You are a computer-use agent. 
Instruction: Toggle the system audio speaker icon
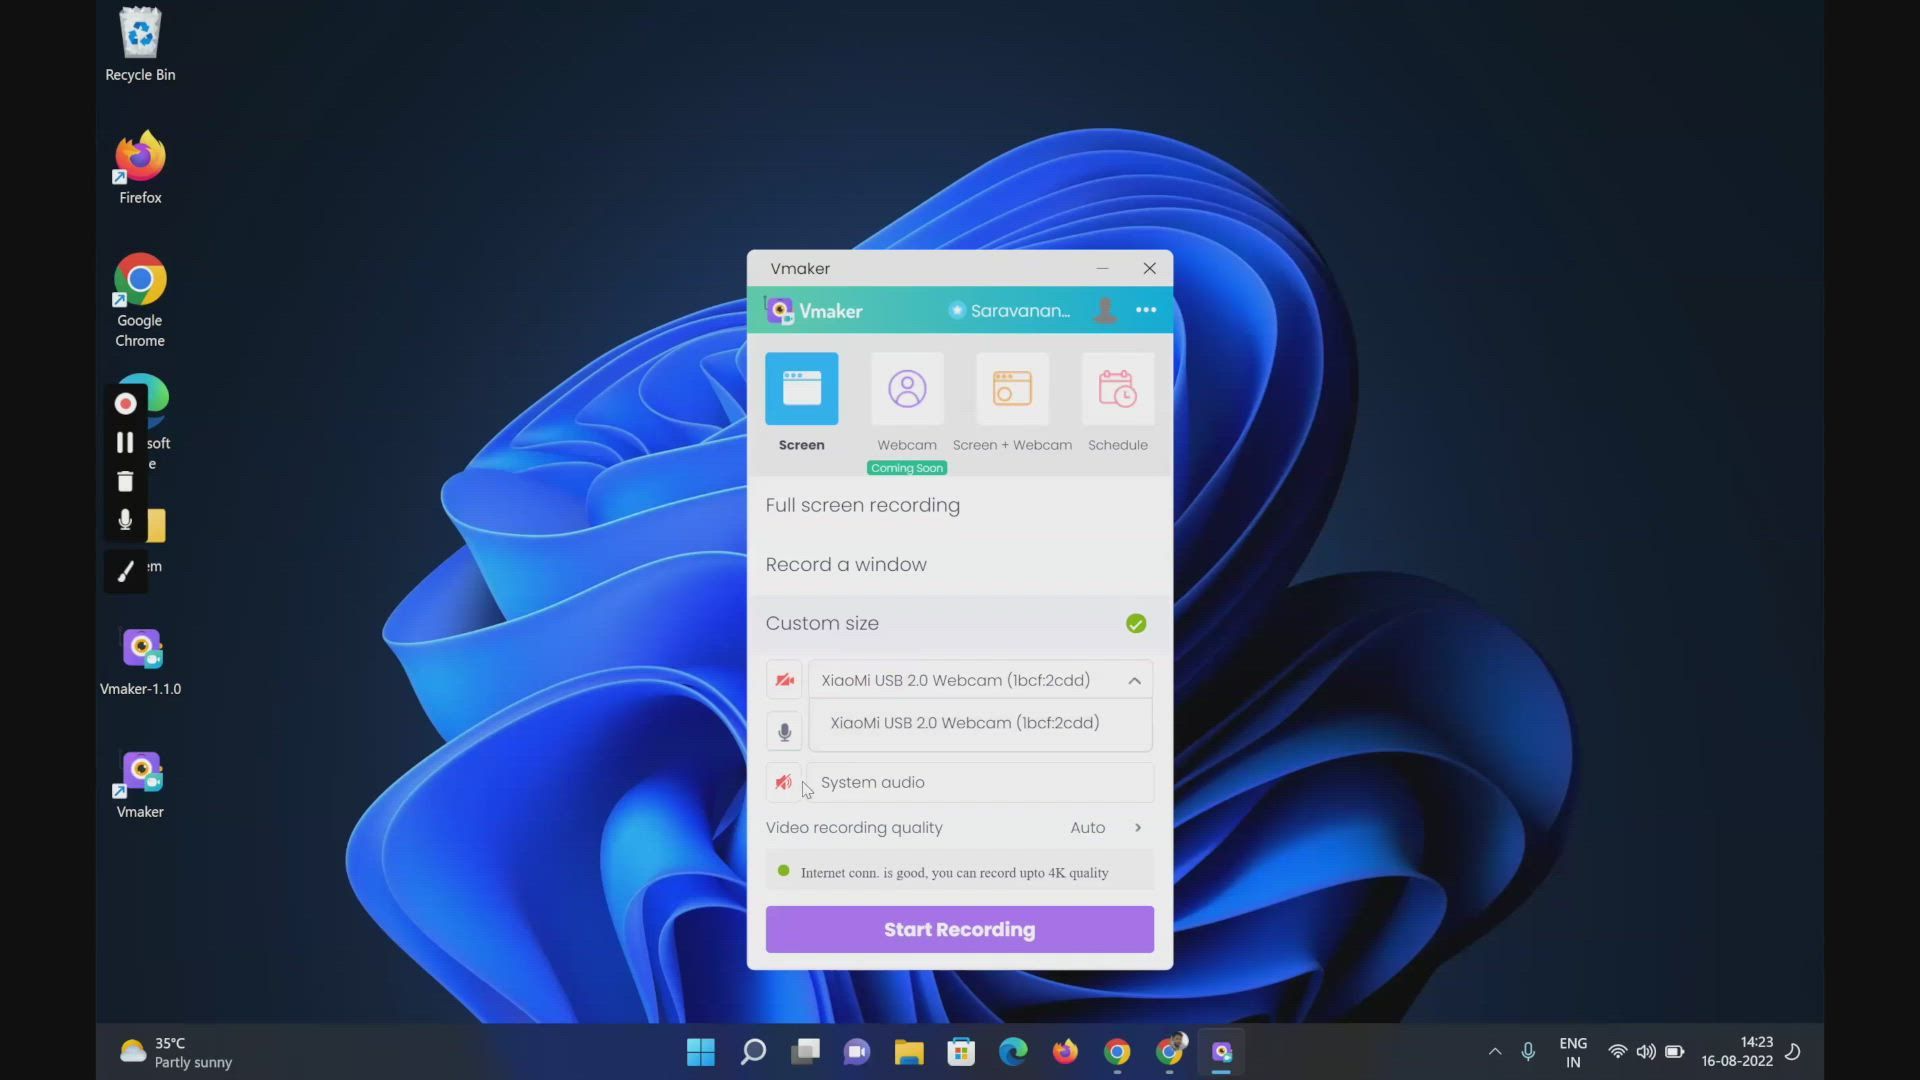click(784, 782)
